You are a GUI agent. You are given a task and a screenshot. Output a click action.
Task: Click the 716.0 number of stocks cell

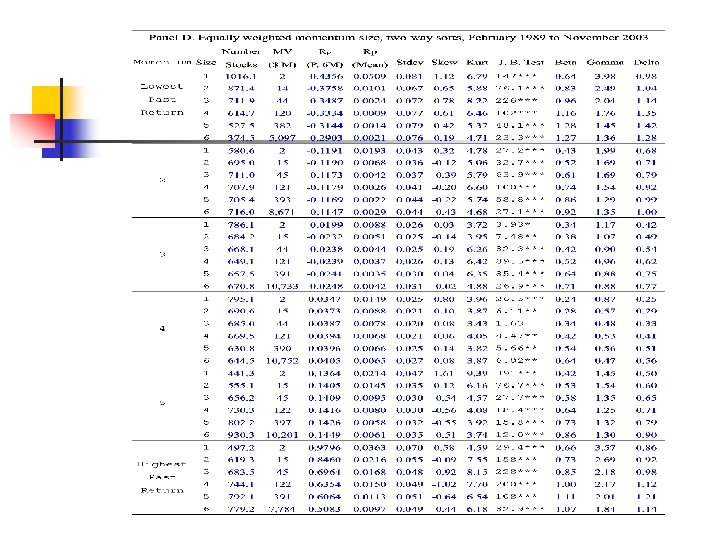241,212
